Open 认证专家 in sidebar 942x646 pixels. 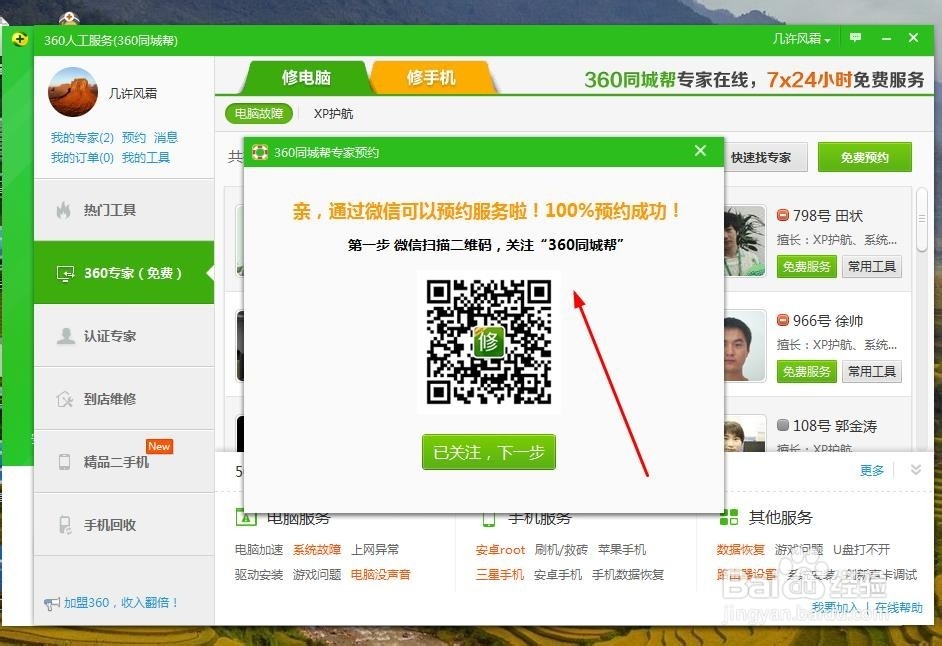124,336
